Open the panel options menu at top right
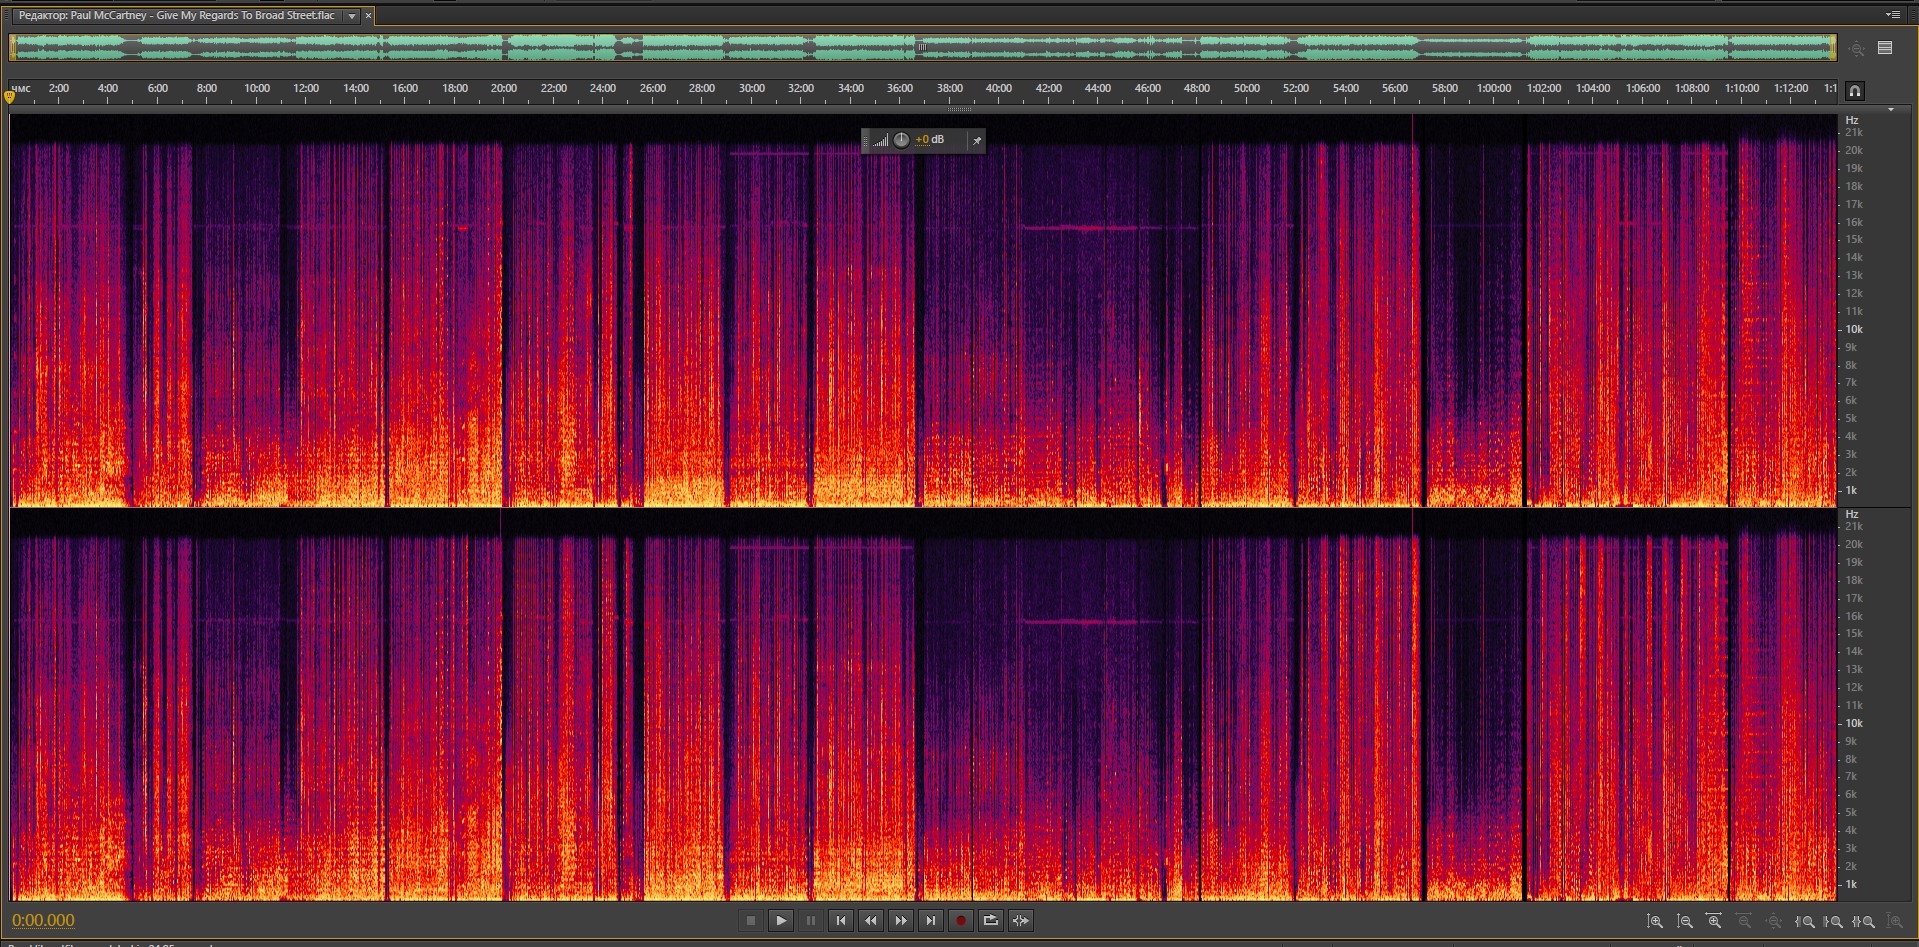Viewport: 1919px width, 947px height. click(1892, 15)
